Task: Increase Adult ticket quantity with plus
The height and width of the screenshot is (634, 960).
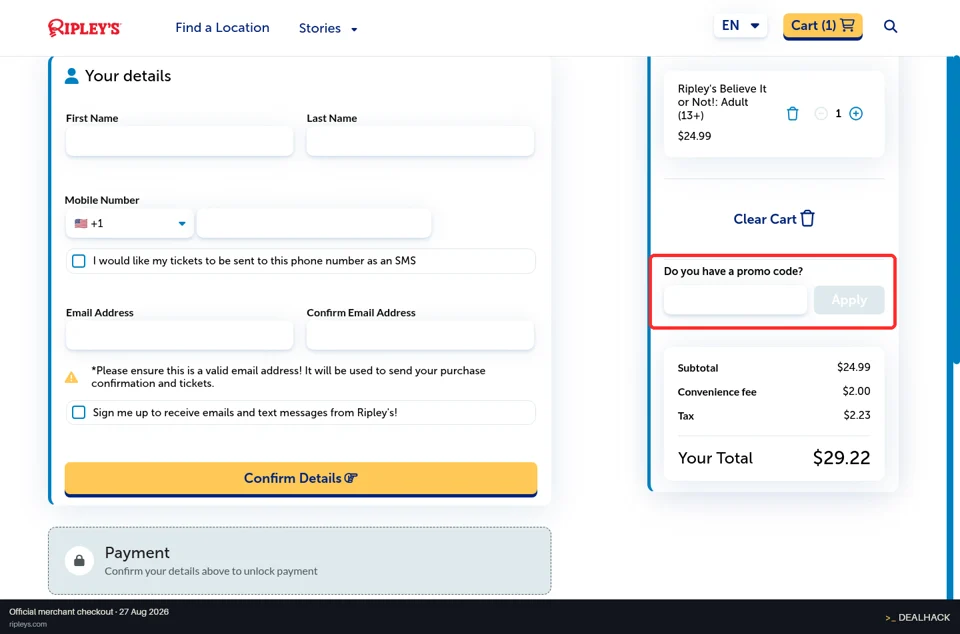Action: coord(856,113)
